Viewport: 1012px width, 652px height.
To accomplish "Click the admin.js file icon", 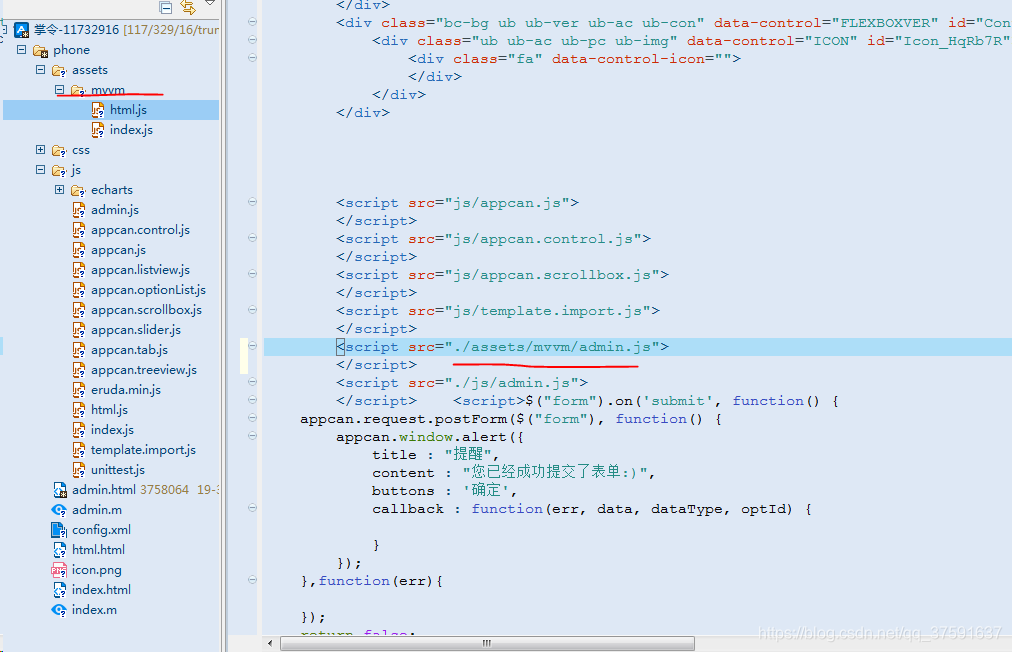I will click(x=79, y=210).
